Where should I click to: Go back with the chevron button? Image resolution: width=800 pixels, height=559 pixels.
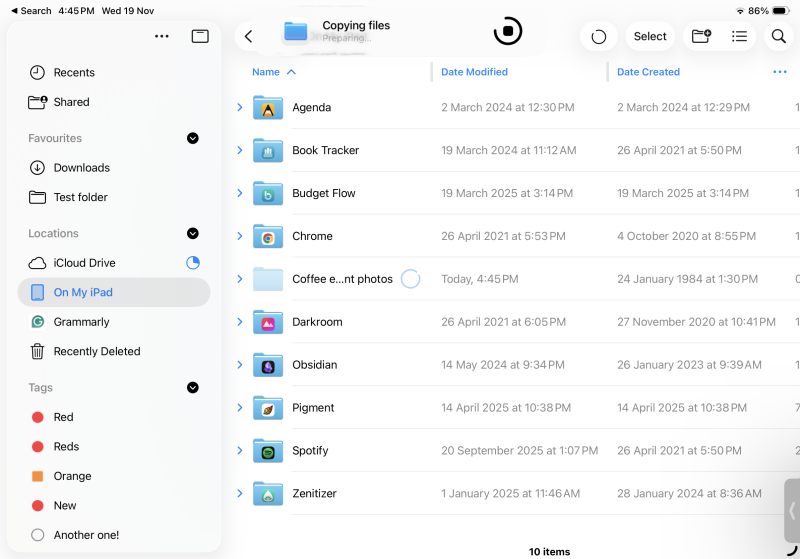(248, 36)
